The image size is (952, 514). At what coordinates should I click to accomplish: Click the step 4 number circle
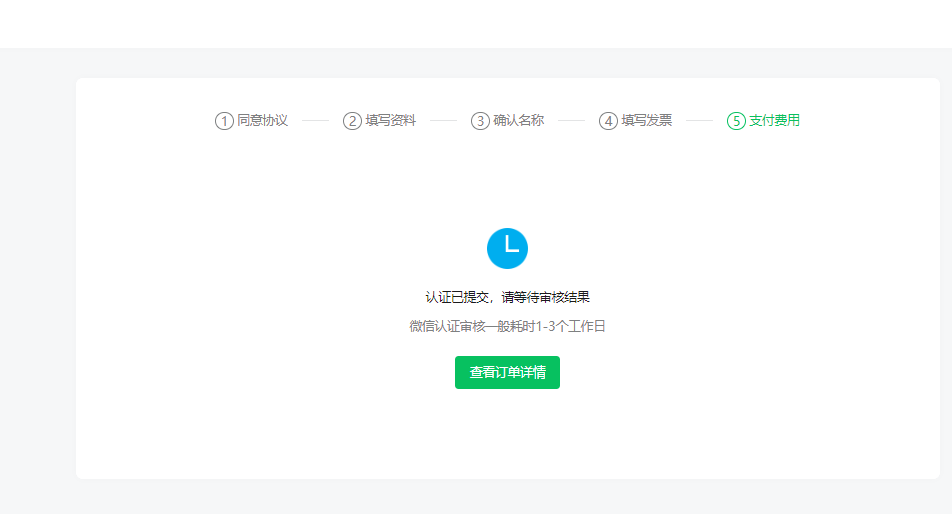[608, 121]
